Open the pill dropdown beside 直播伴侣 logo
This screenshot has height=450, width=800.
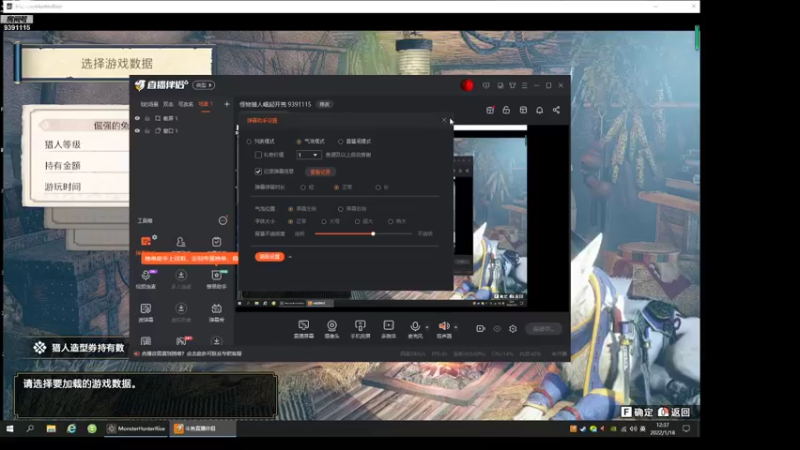coord(203,85)
